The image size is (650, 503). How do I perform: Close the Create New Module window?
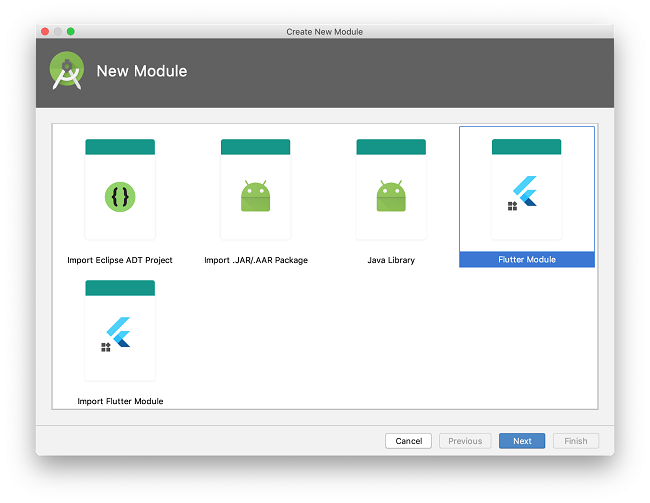45,31
